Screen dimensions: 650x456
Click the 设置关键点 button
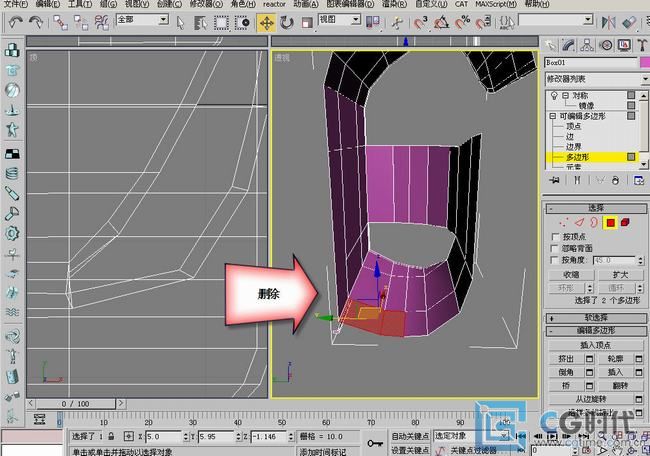[x=410, y=450]
